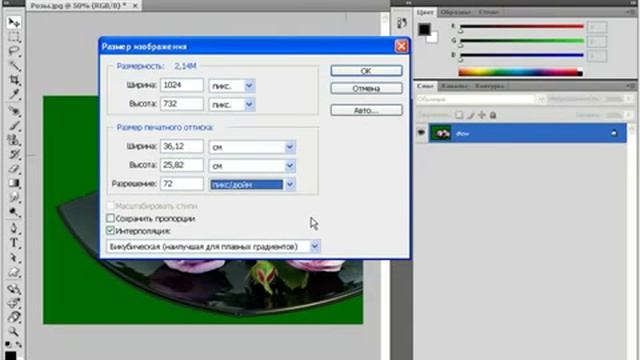The height and width of the screenshot is (360, 640).
Task: Select the Blur tool
Action: pyautogui.click(x=13, y=198)
